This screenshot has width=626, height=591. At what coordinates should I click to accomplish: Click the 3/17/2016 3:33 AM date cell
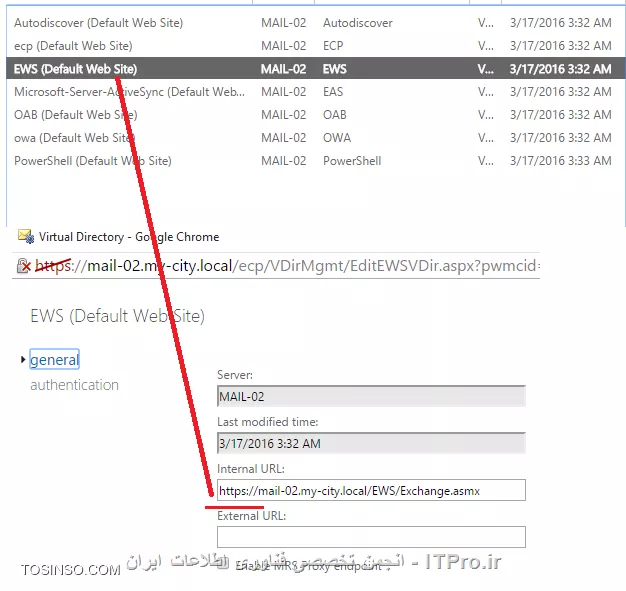pyautogui.click(x=561, y=161)
